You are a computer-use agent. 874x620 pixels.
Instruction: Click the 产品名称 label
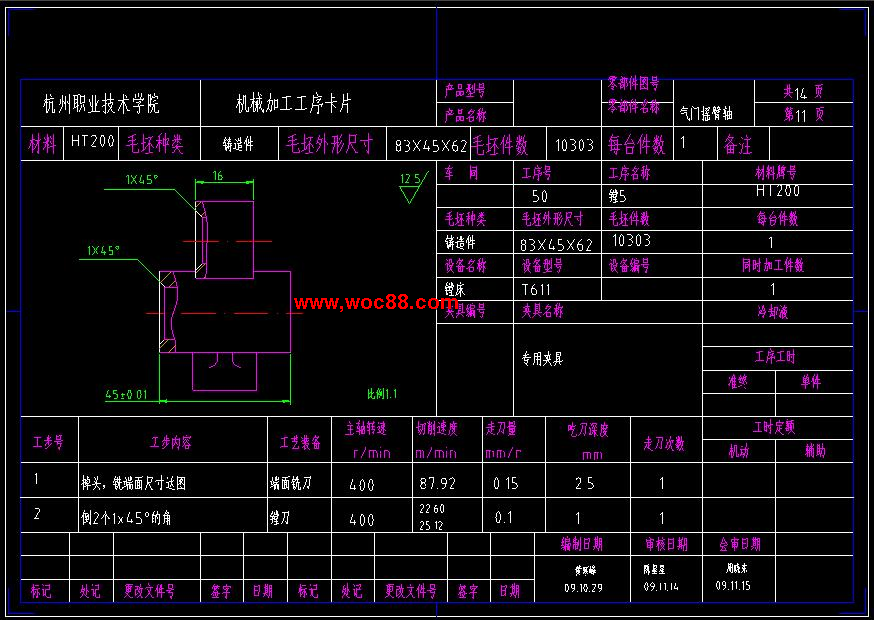point(465,115)
